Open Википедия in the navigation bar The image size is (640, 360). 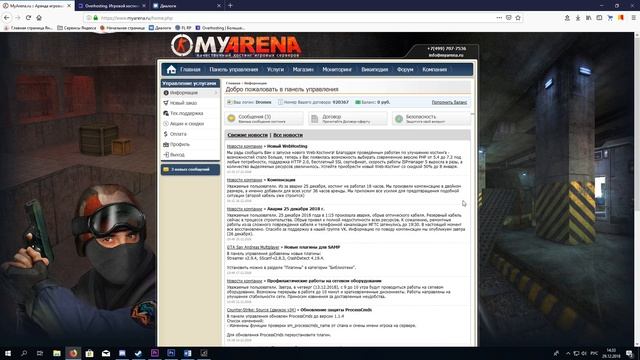[374, 69]
